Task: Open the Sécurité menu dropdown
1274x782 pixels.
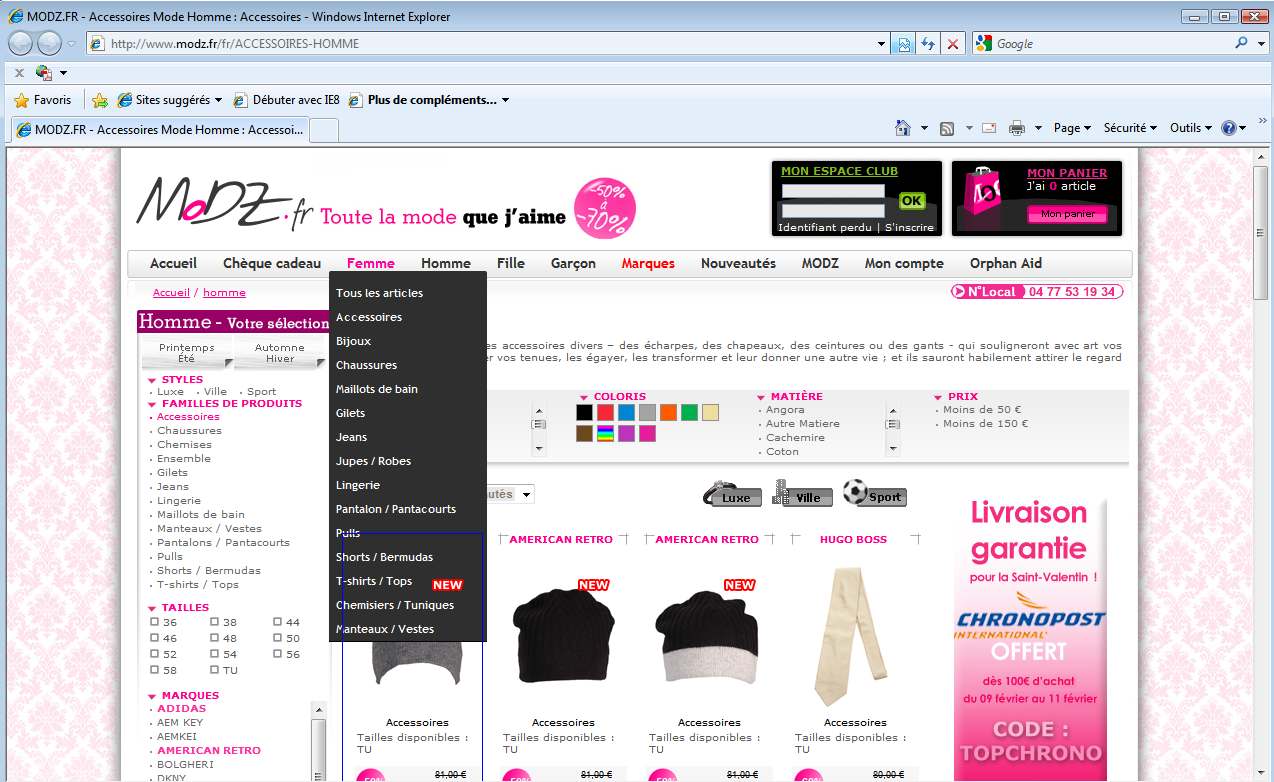Action: 1130,128
